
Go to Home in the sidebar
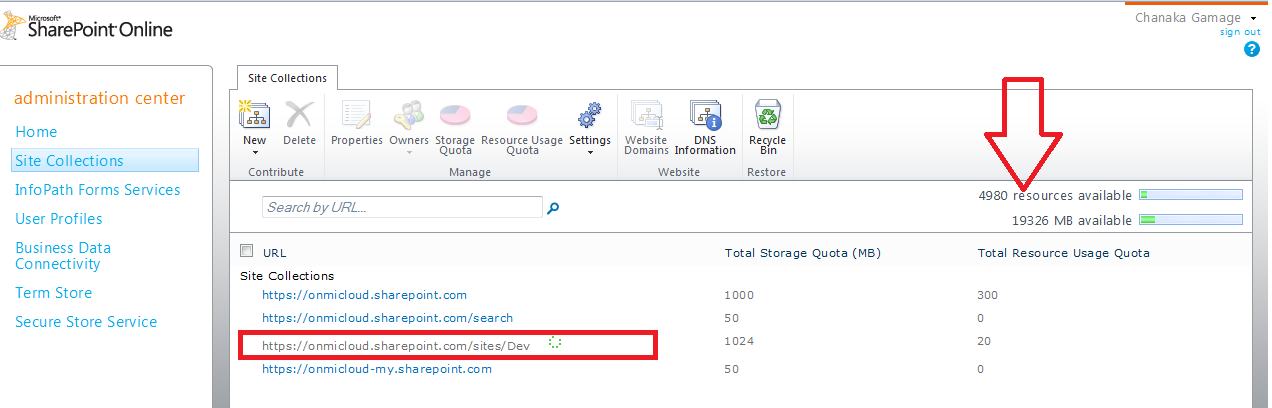point(36,132)
